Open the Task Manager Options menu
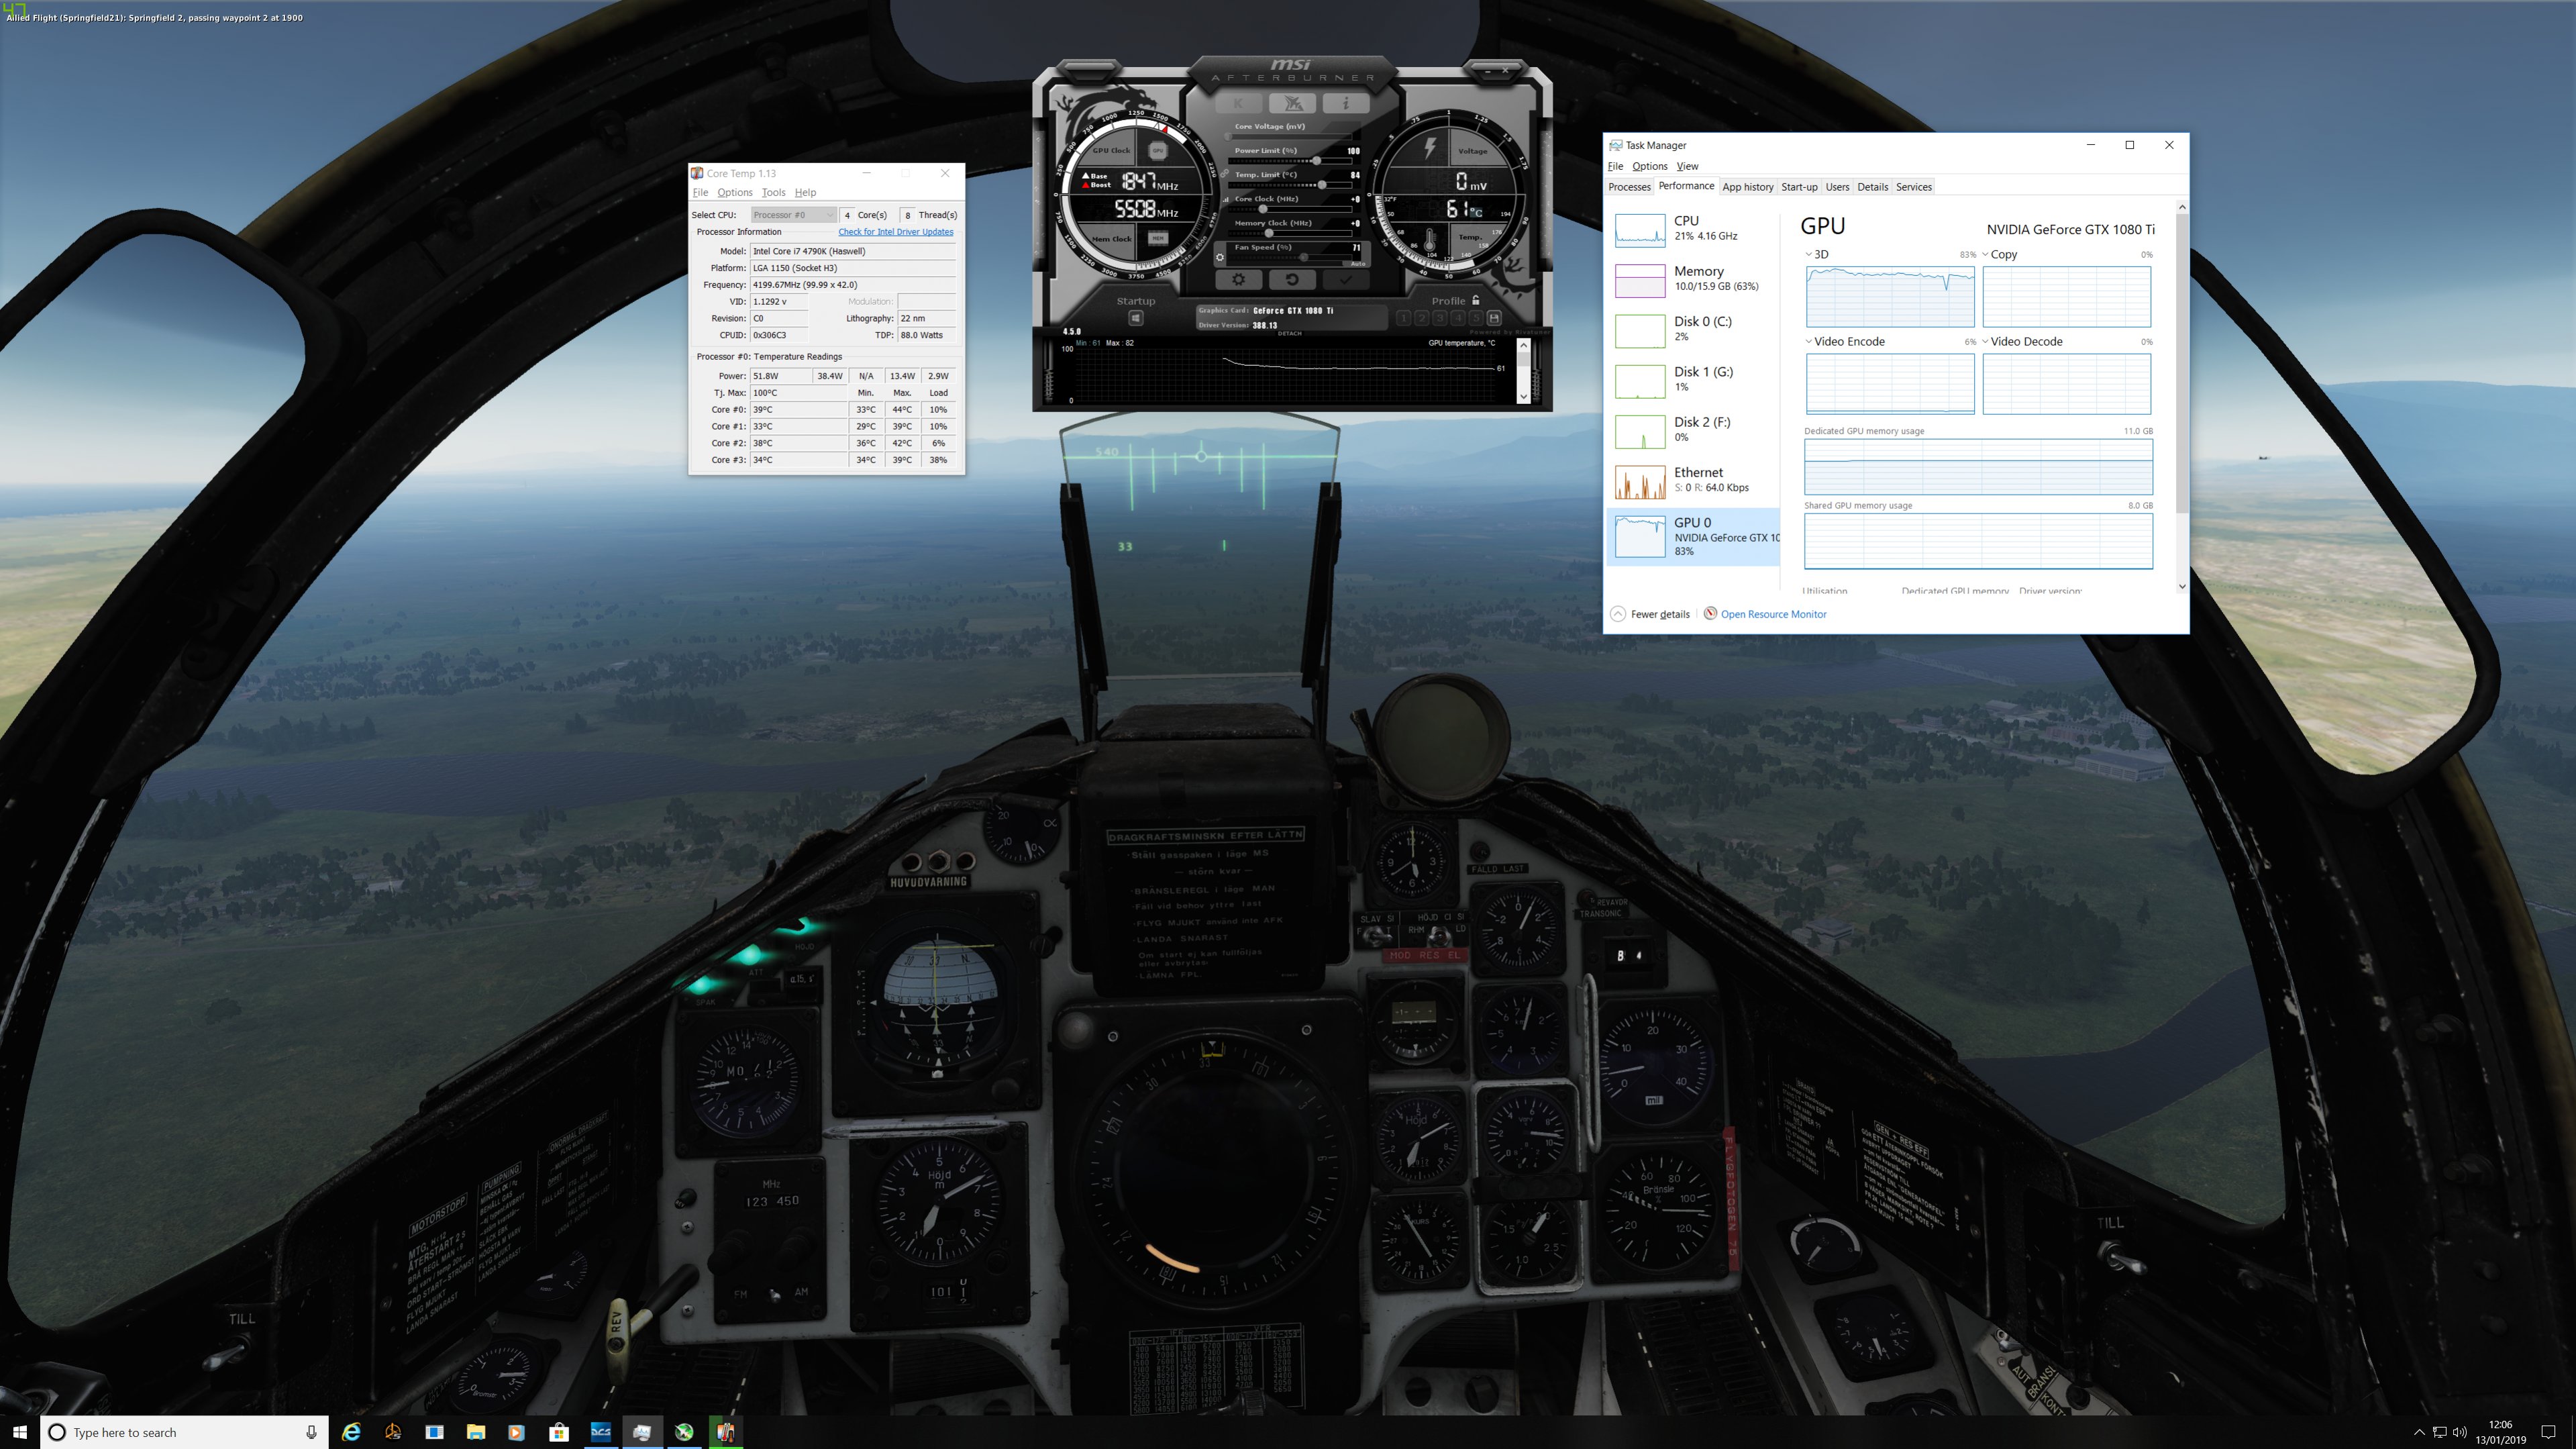This screenshot has height=1449, width=2576. coord(1649,166)
